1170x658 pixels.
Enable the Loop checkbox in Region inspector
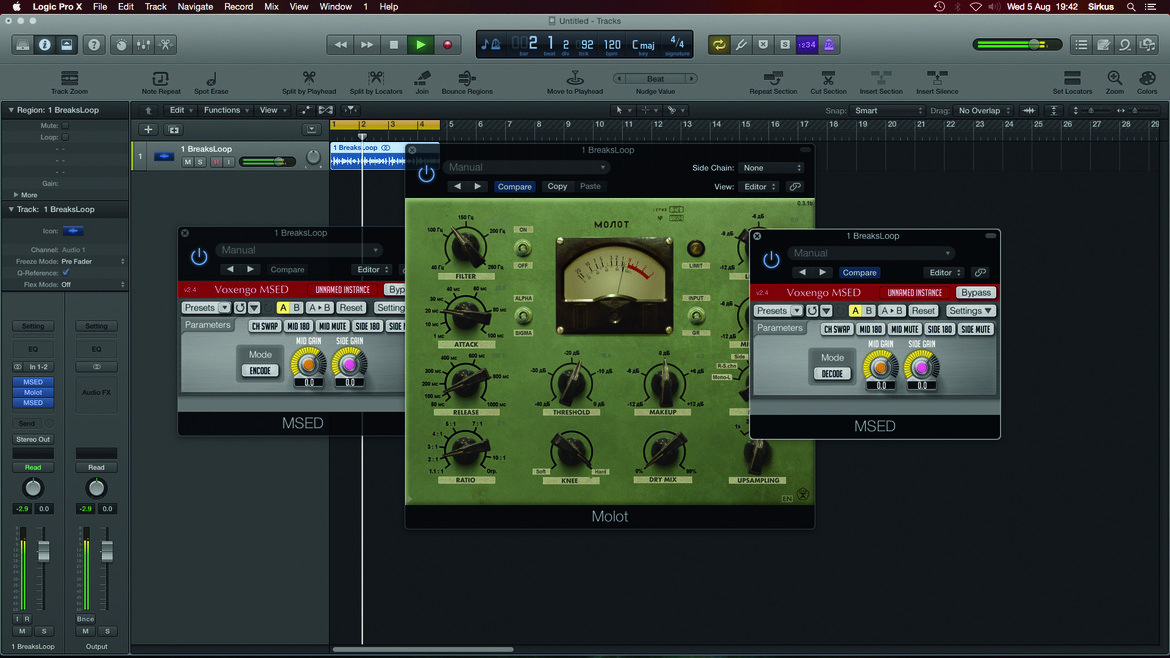(66, 137)
